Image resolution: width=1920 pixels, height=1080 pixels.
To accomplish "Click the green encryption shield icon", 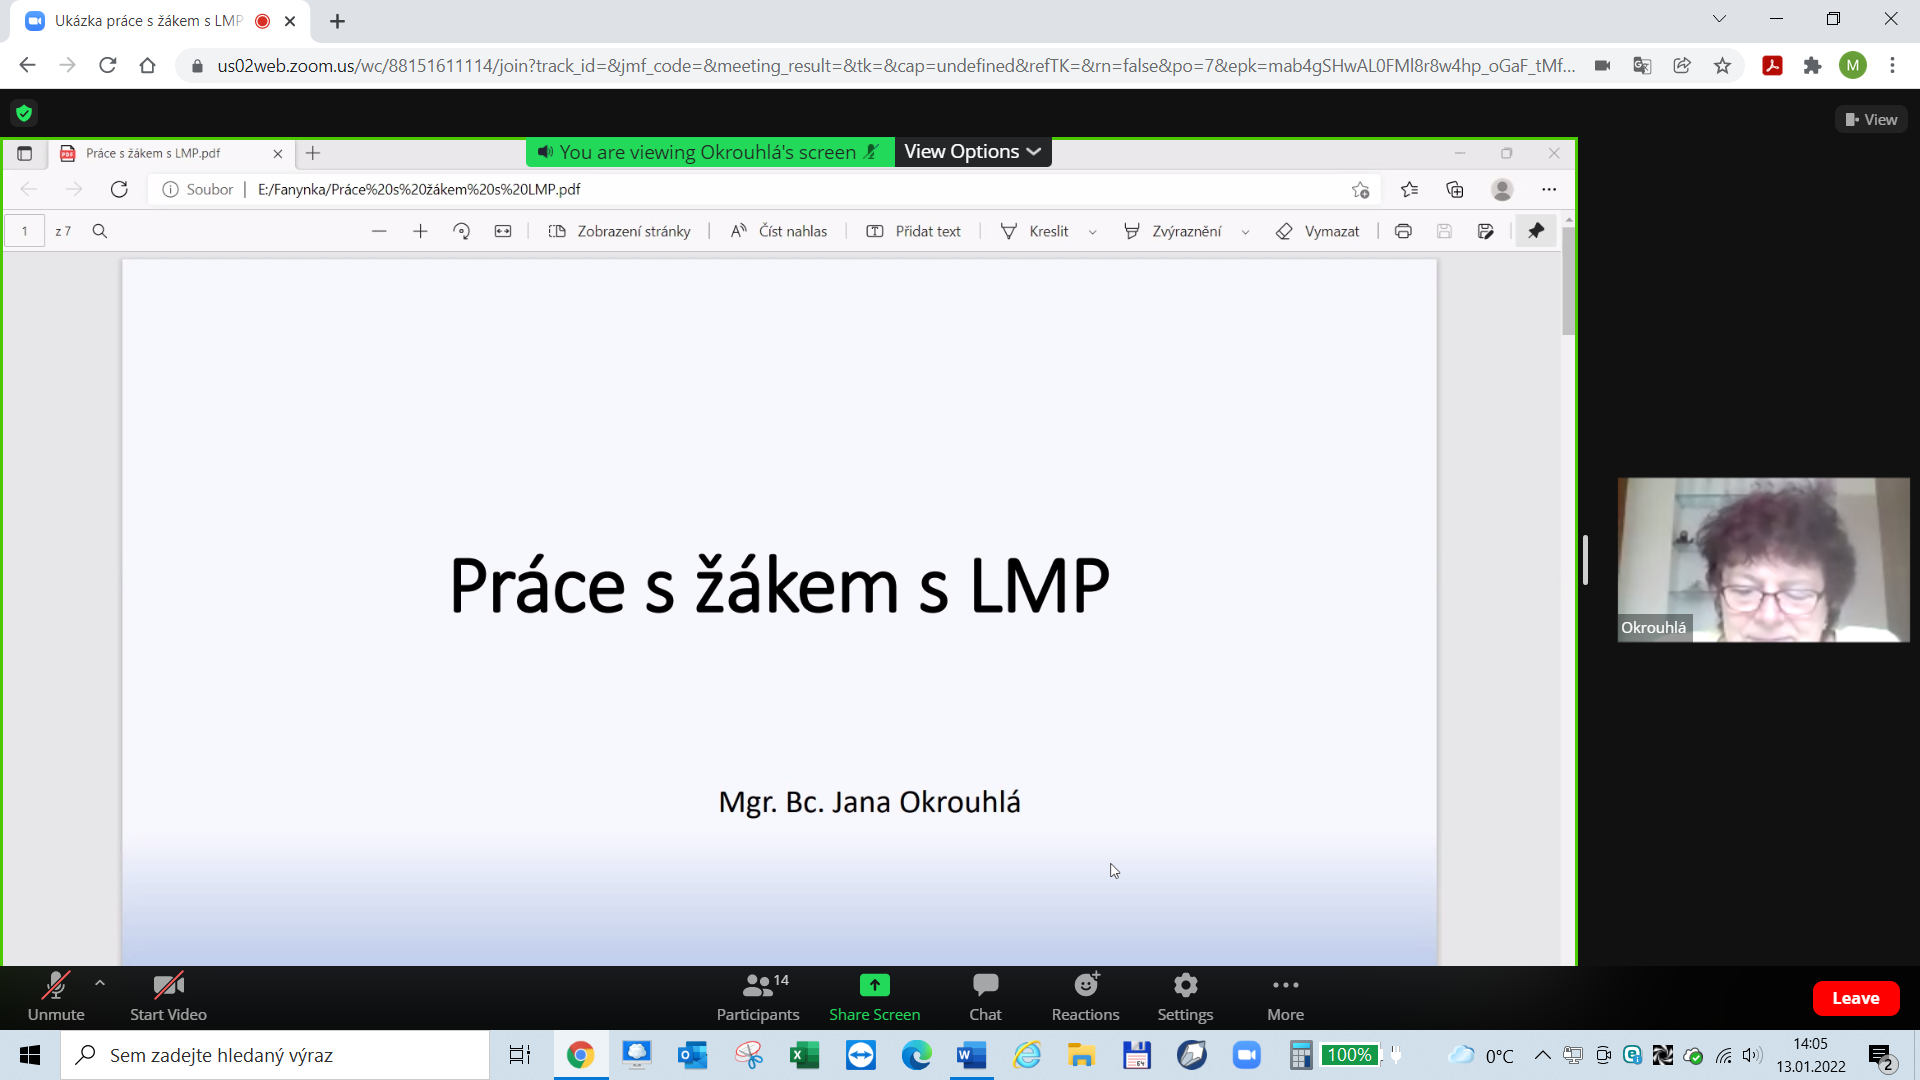I will [24, 113].
